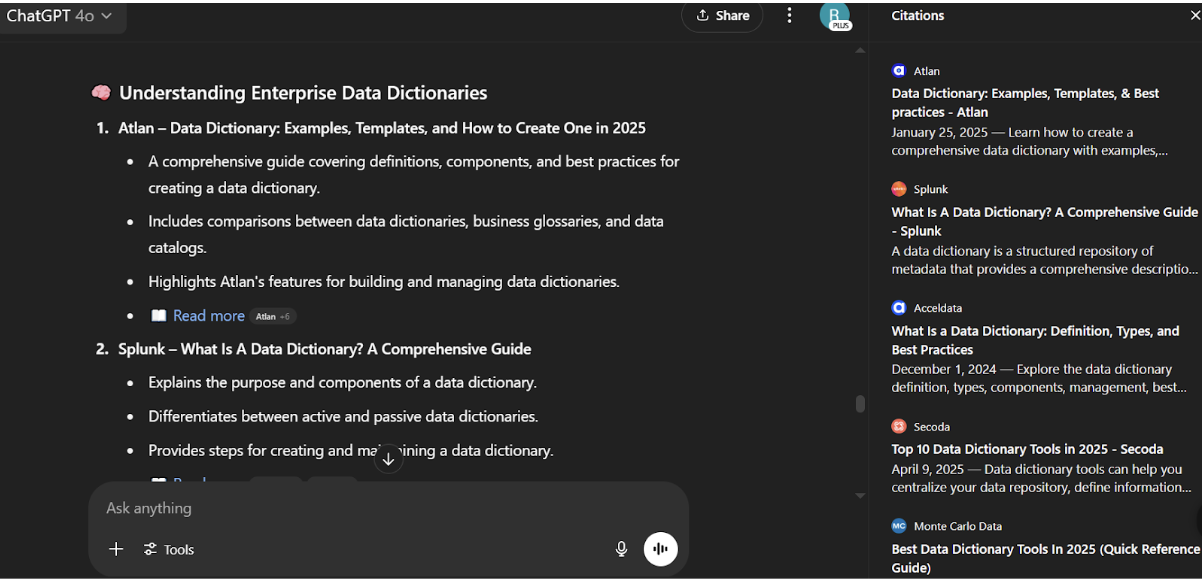Click the bullet about active and passive dictionaries
Screen dimensions: 1202x580
click(x=343, y=416)
